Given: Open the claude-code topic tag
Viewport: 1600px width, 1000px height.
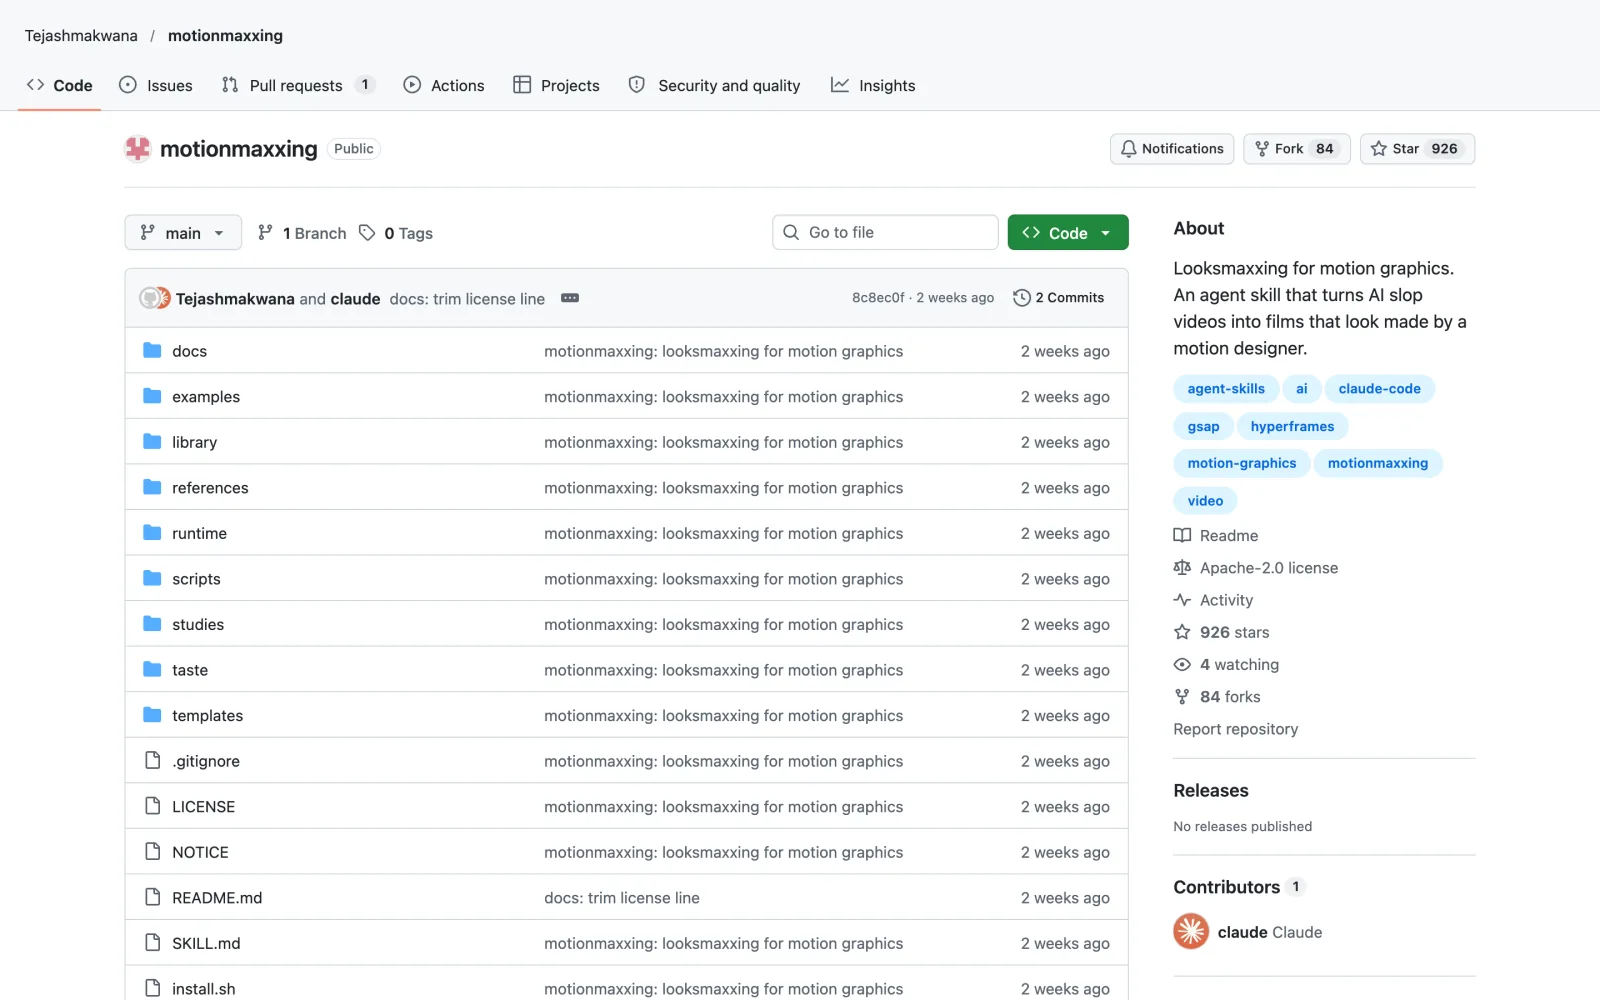Looking at the screenshot, I should (x=1379, y=388).
